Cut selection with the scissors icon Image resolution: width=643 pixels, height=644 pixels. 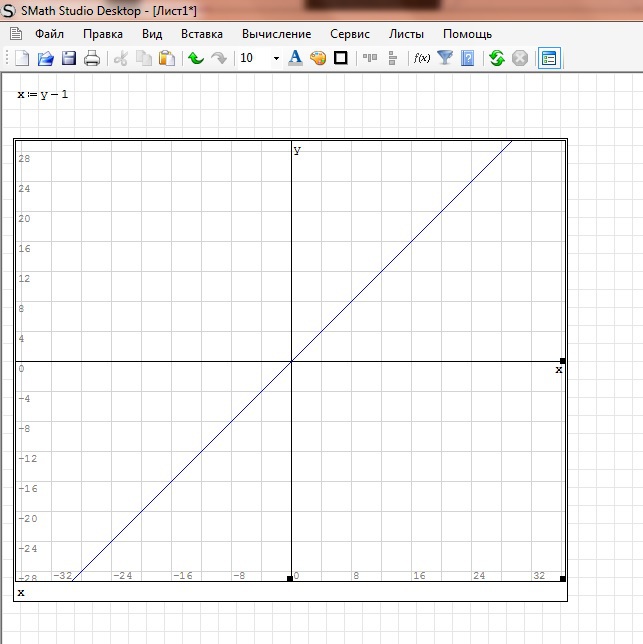point(121,58)
